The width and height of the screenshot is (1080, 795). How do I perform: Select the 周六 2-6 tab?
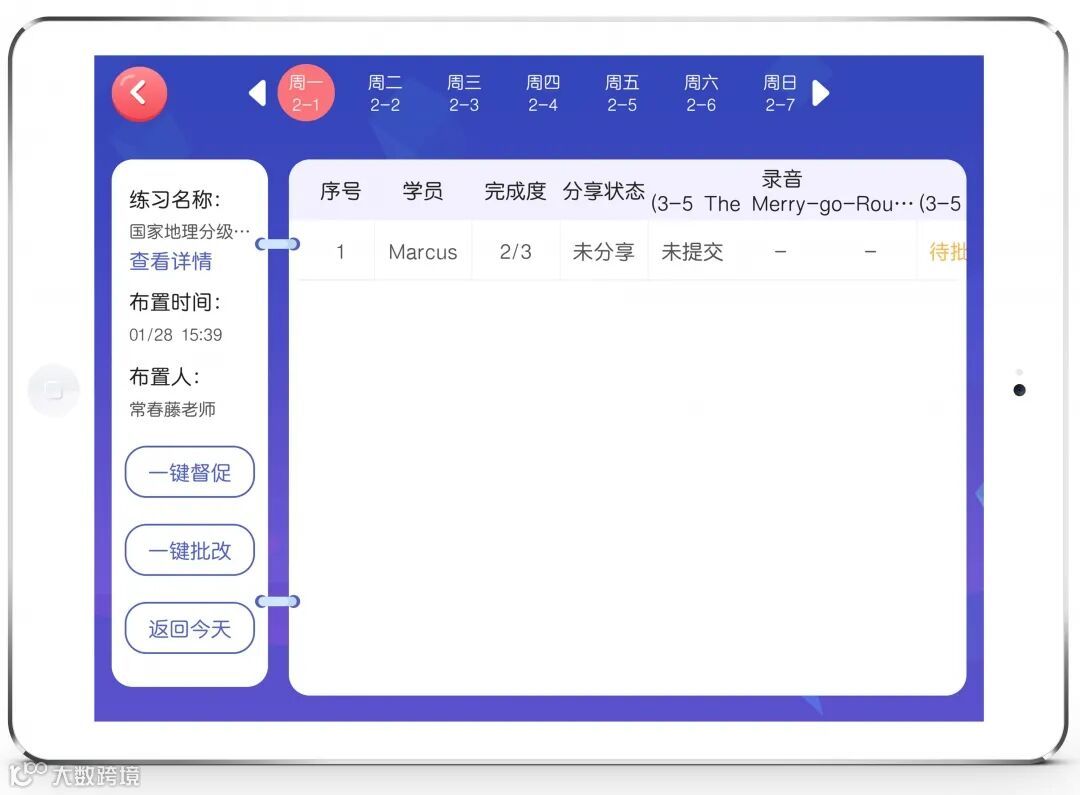tap(701, 94)
